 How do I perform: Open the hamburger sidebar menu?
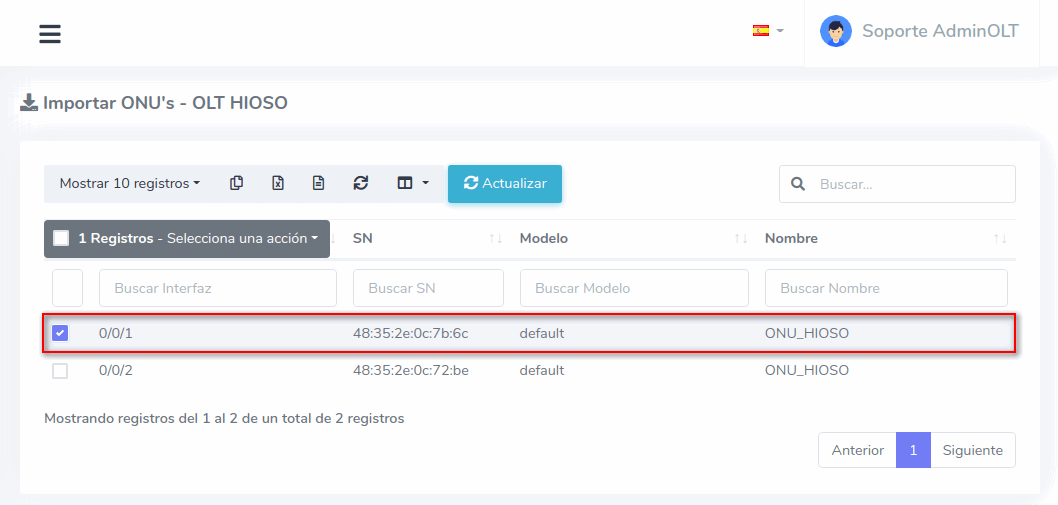(x=50, y=34)
